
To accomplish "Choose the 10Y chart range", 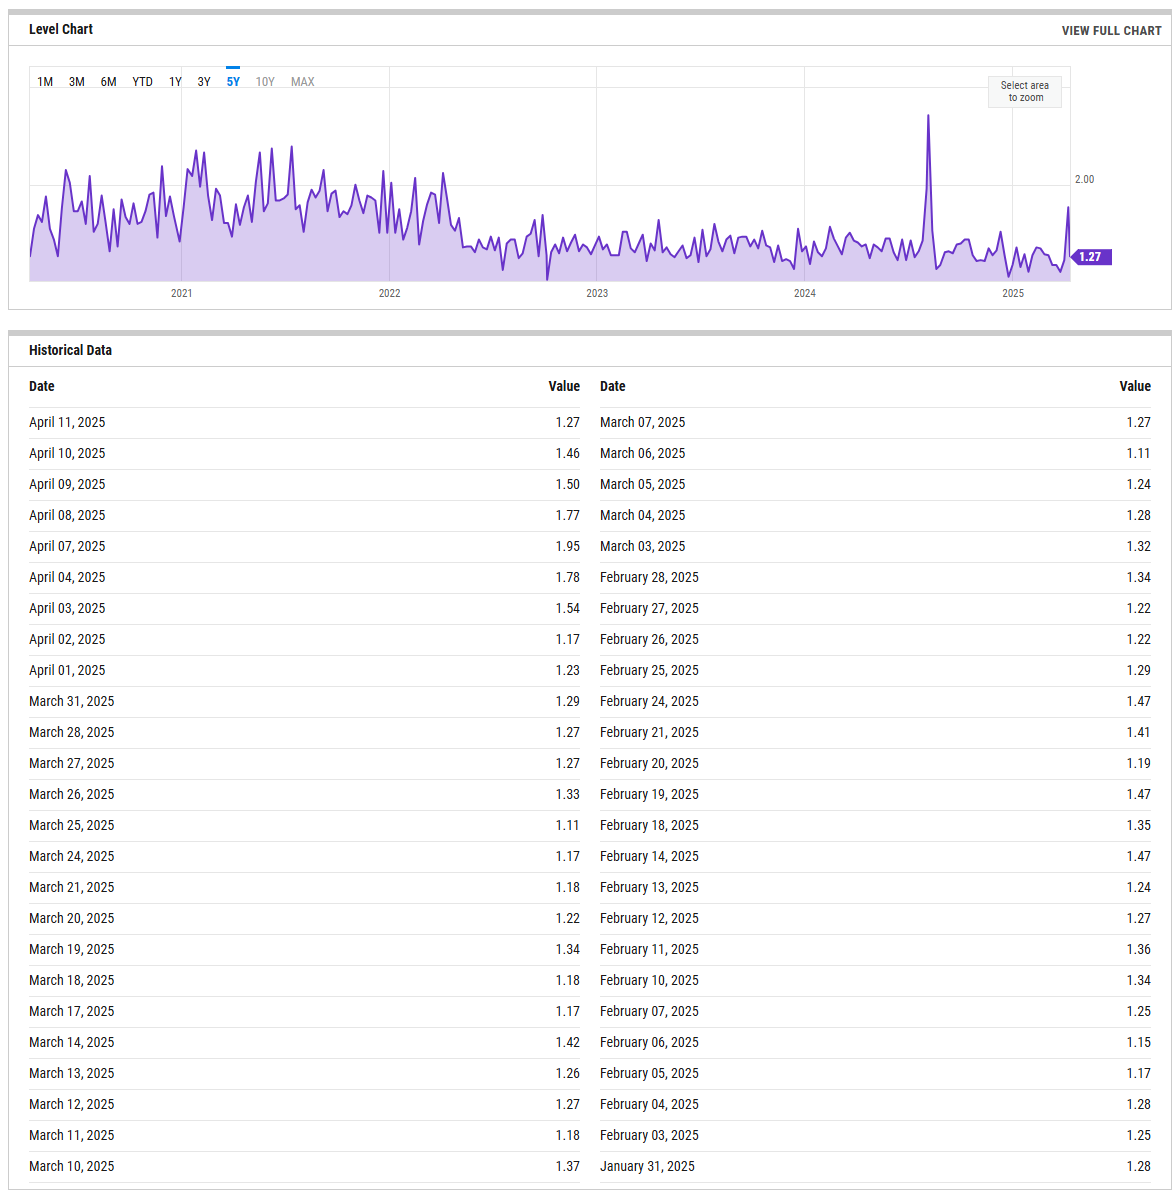I will tap(265, 81).
